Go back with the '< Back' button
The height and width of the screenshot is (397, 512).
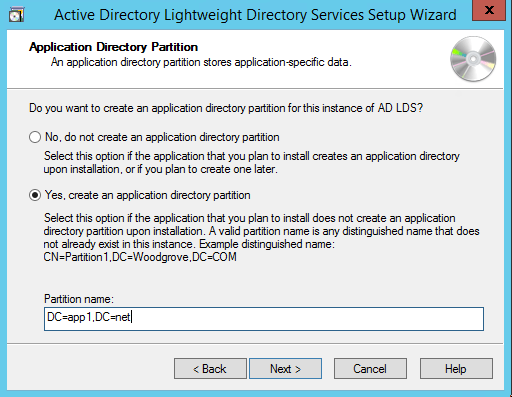[210, 369]
